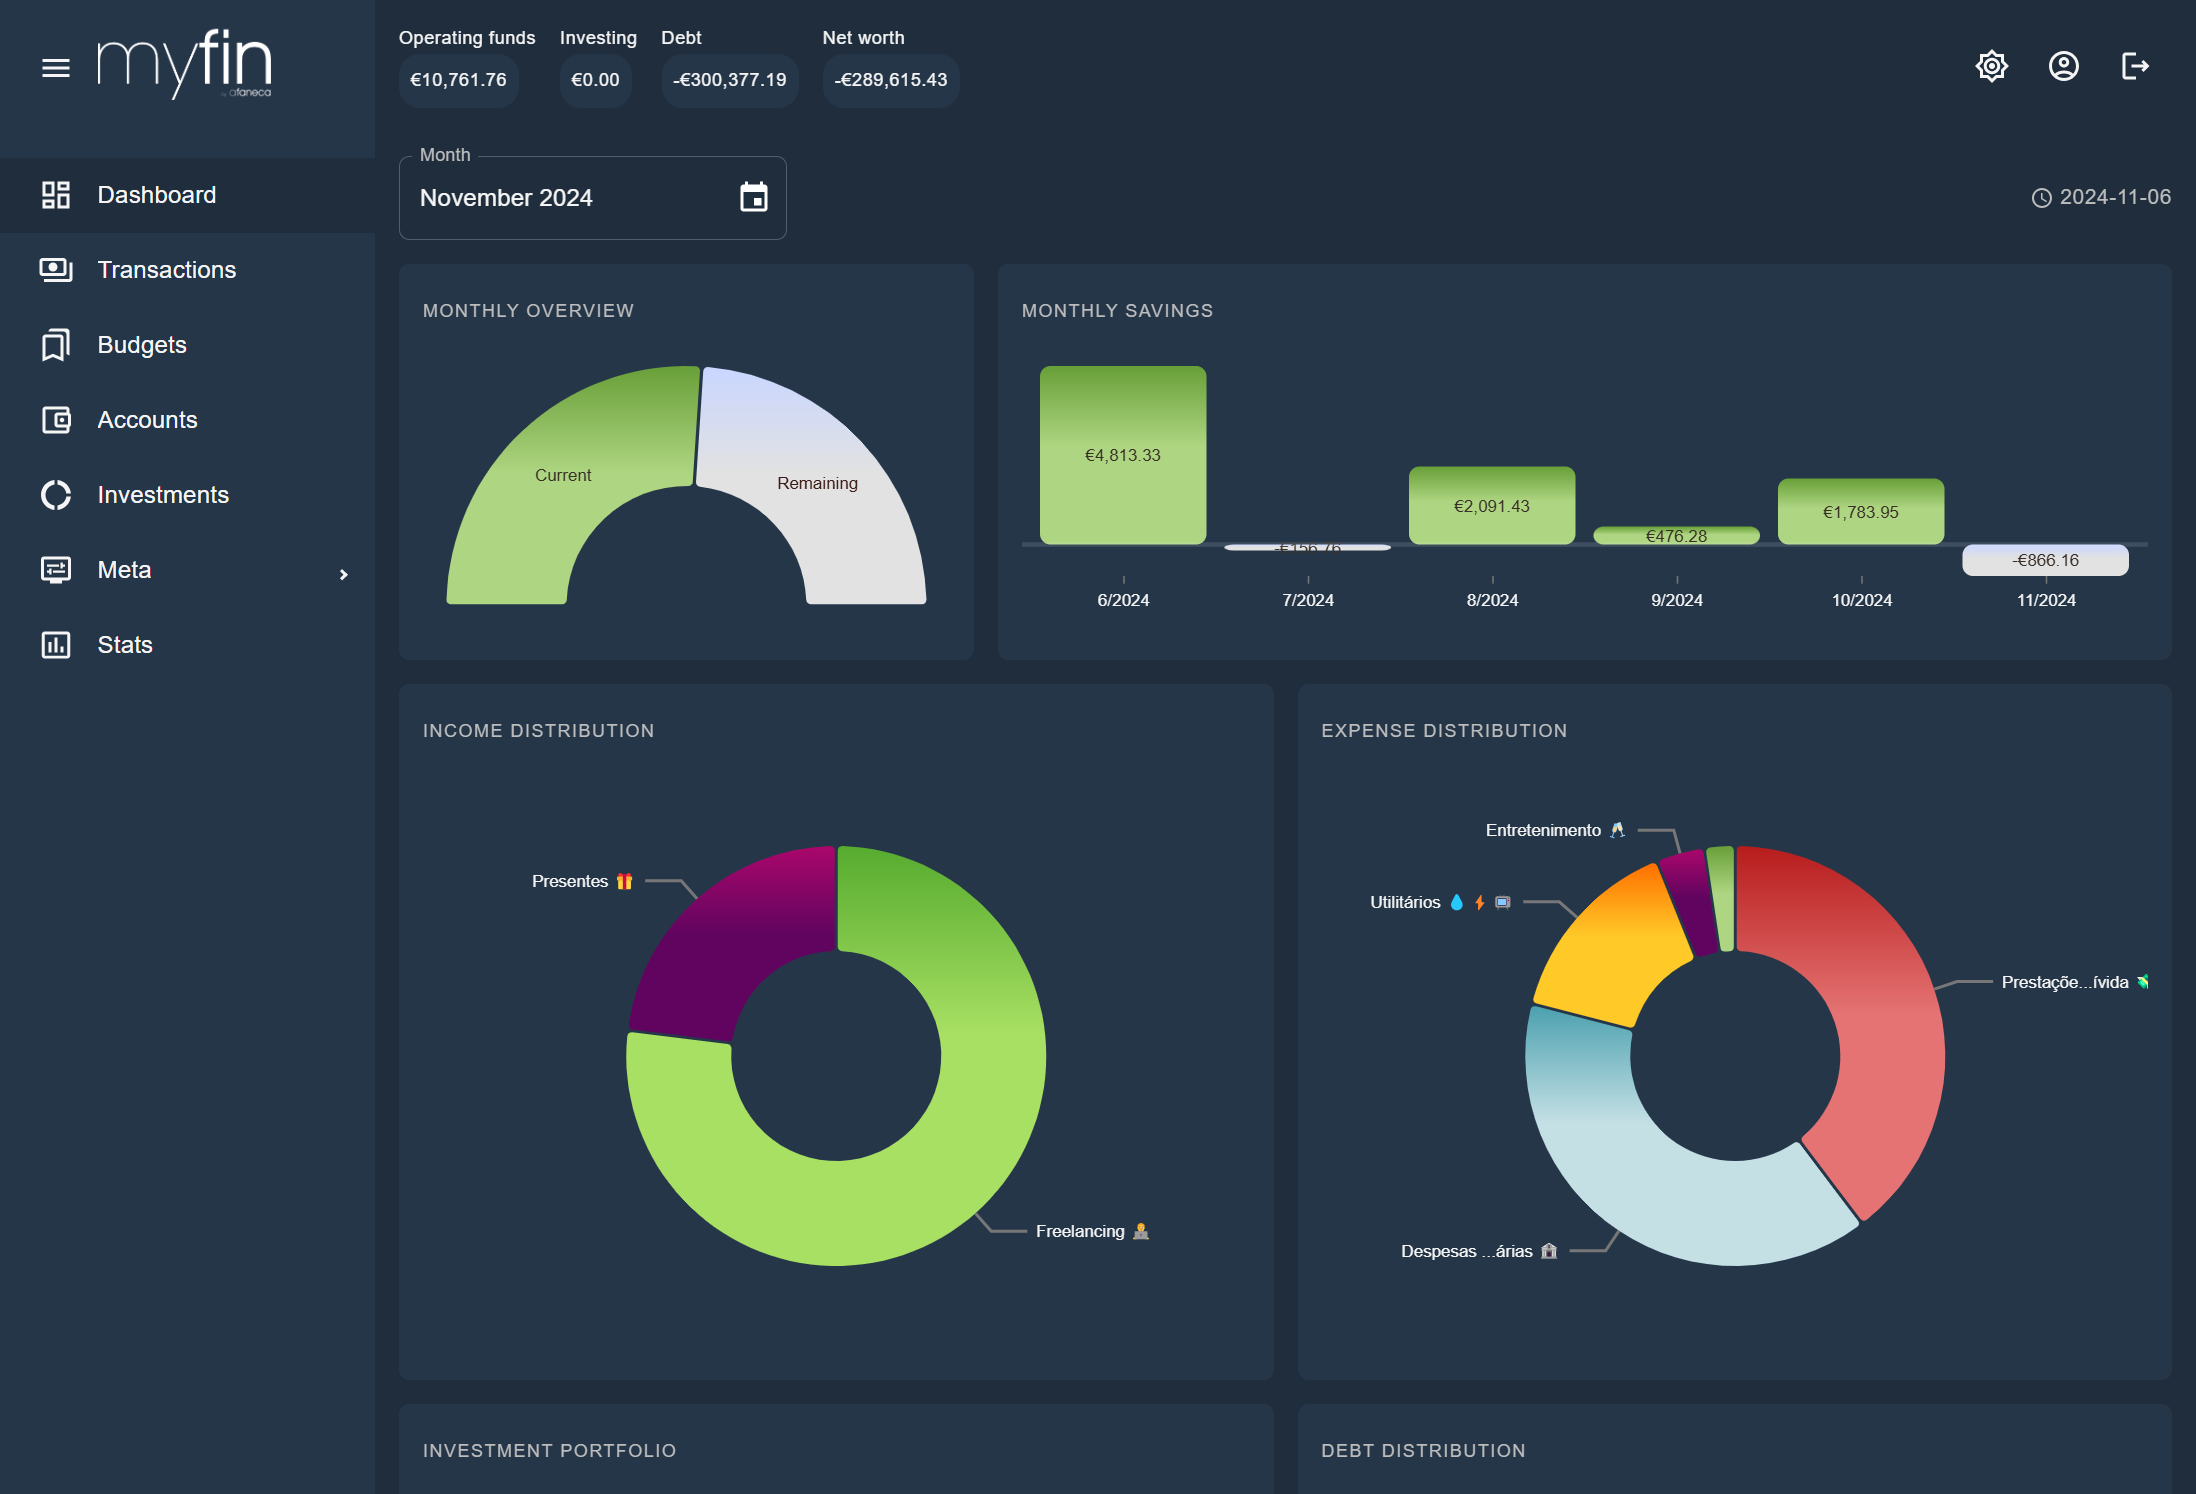The image size is (2196, 1494).
Task: Click the Stats chart icon
Action: point(56,645)
